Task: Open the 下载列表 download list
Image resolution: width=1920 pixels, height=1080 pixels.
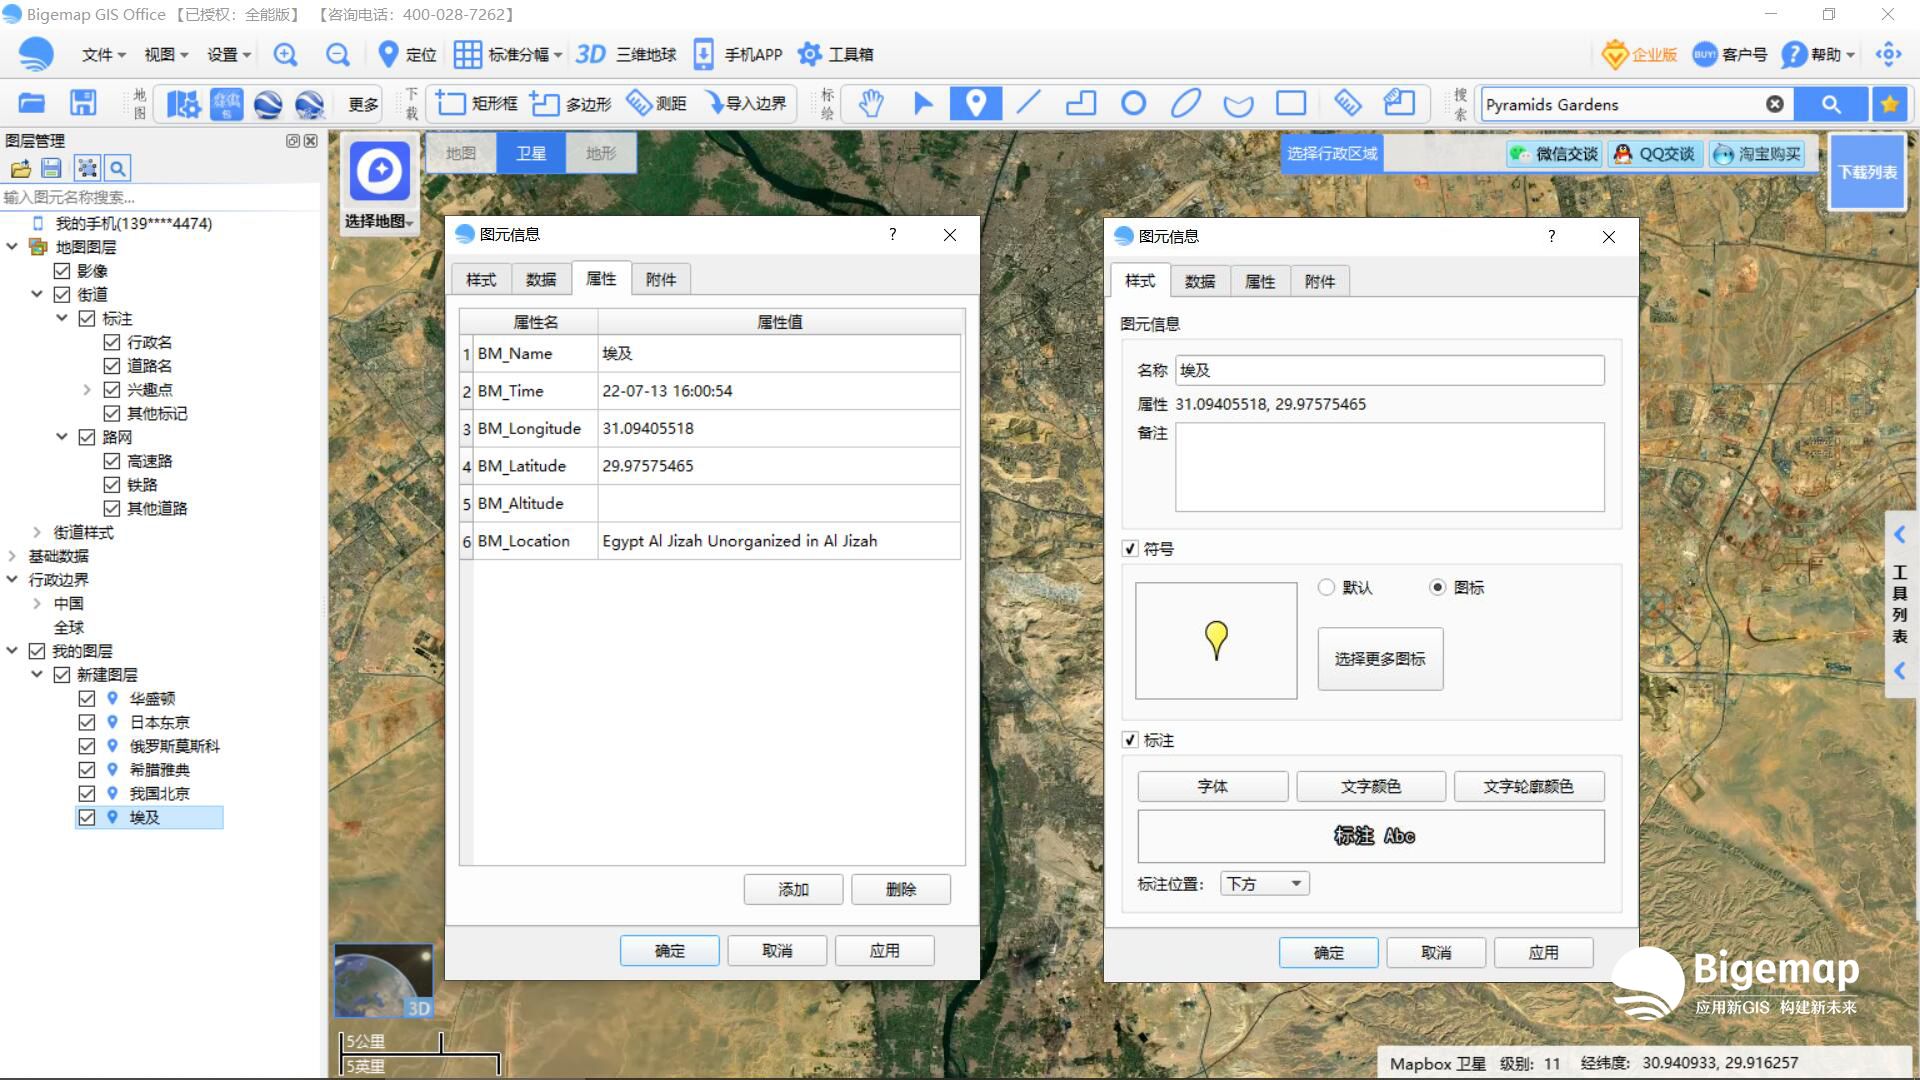Action: coord(1867,172)
